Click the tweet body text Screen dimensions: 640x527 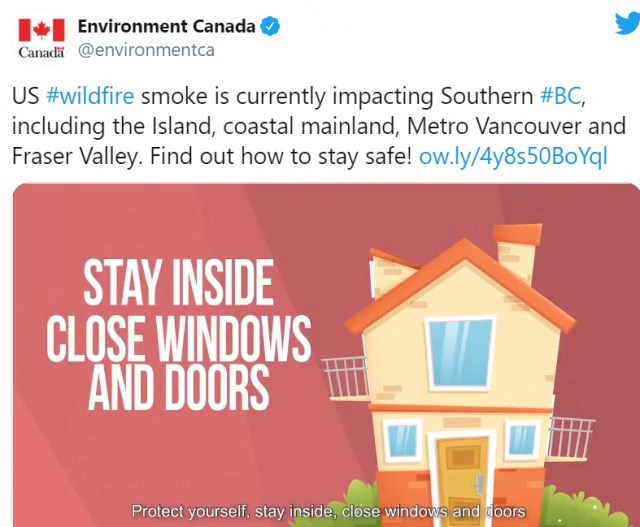(318, 127)
